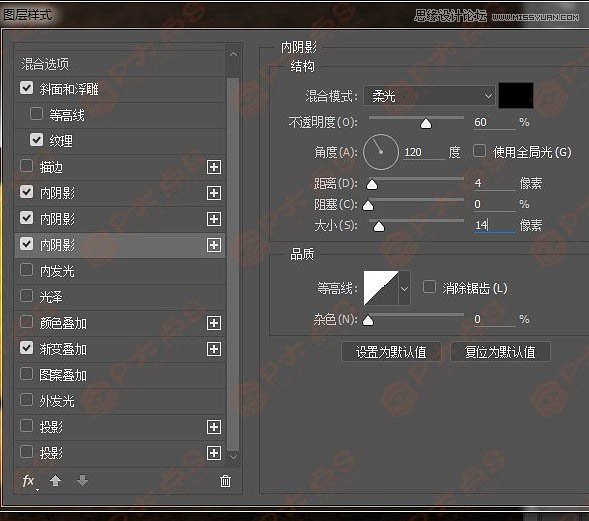Enable the 内发光 checkbox
The width and height of the screenshot is (589, 521).
coord(26,270)
